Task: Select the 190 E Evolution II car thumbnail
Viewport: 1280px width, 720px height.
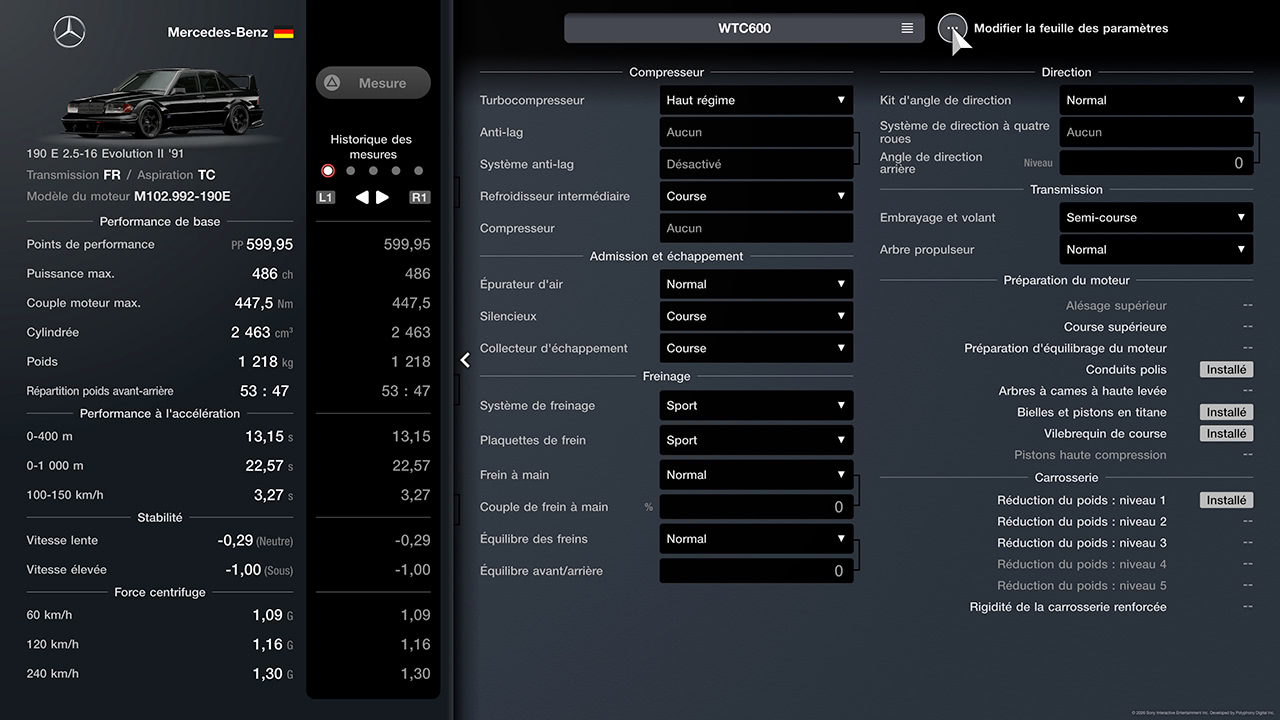Action: (x=160, y=104)
